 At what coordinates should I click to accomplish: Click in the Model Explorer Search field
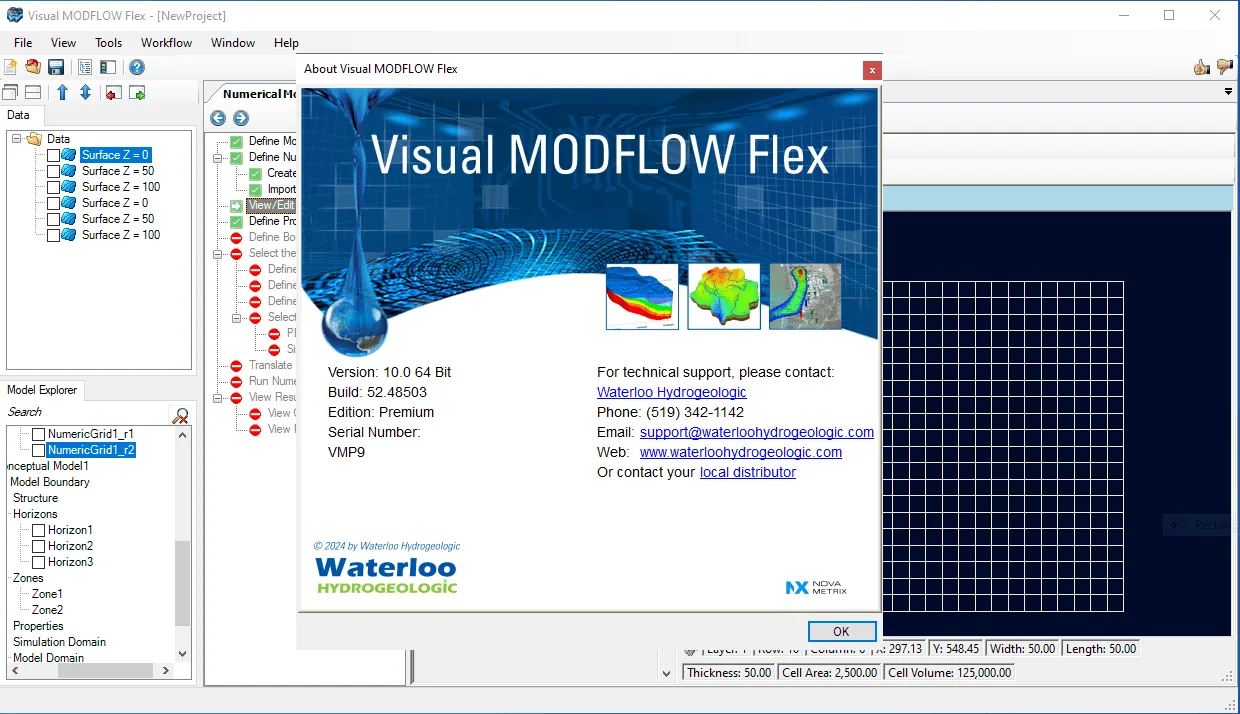[x=88, y=413]
